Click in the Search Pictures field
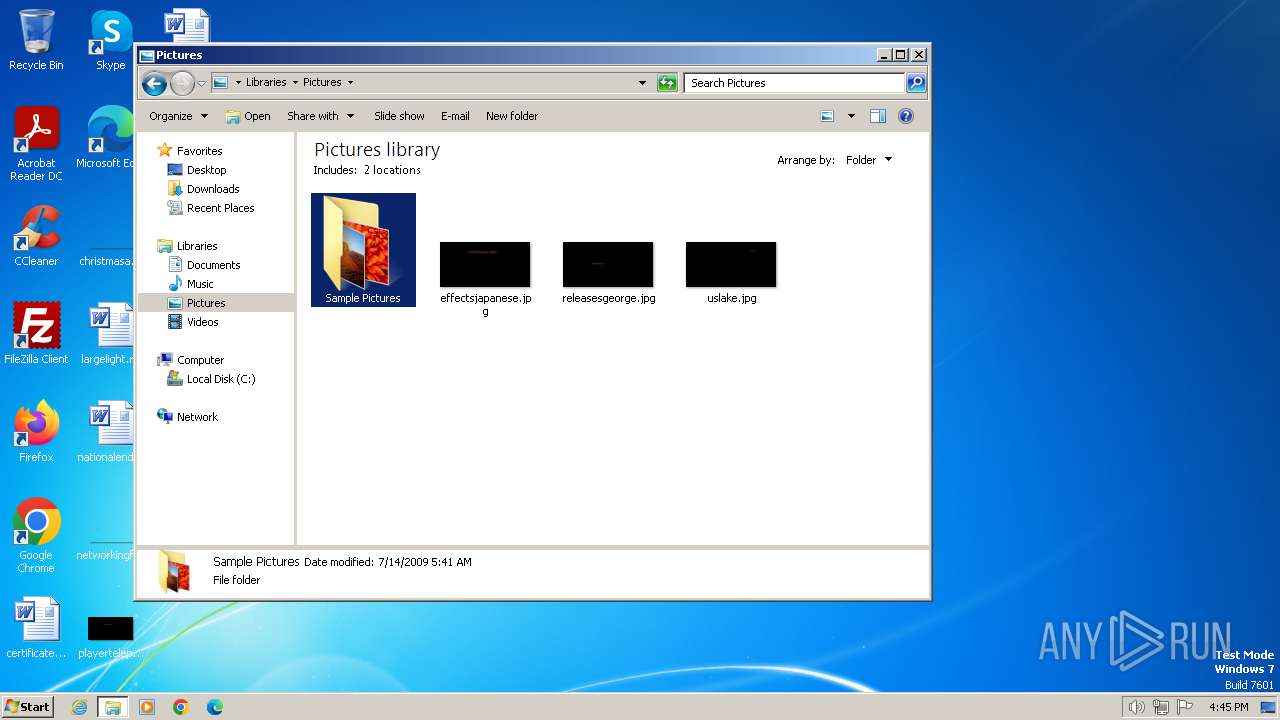 coord(795,83)
